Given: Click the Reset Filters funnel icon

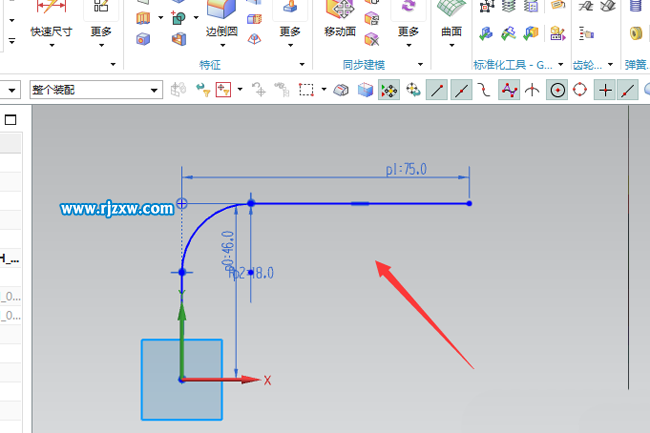Looking at the screenshot, I should click(x=203, y=90).
